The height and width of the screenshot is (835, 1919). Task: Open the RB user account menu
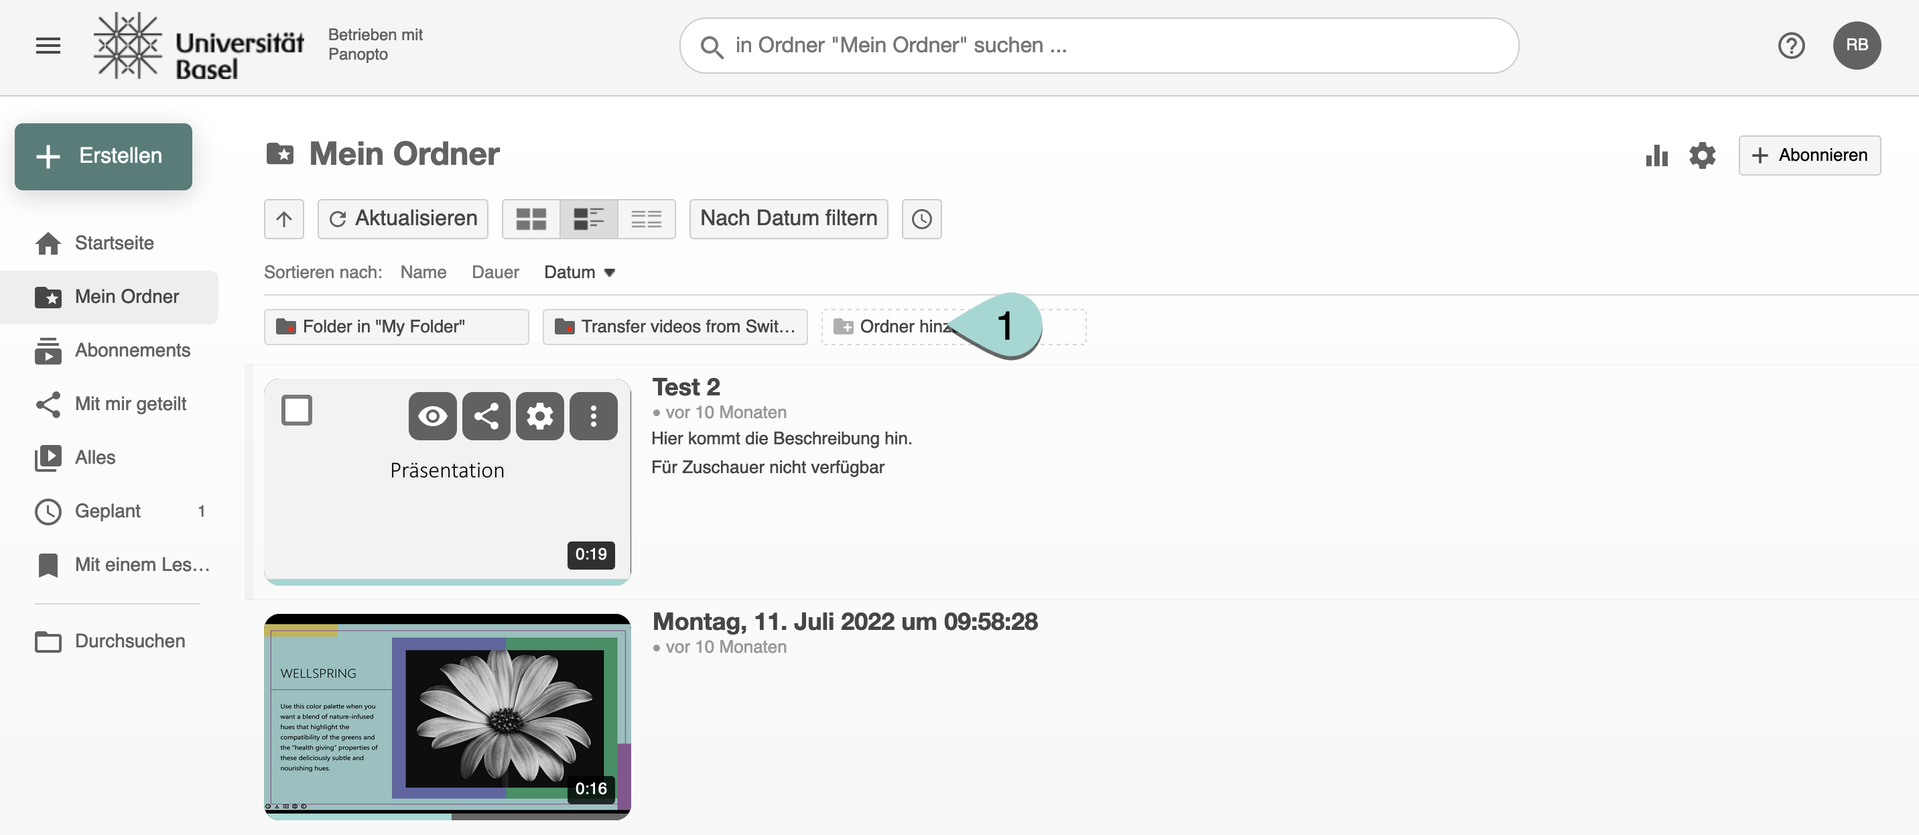[1856, 46]
